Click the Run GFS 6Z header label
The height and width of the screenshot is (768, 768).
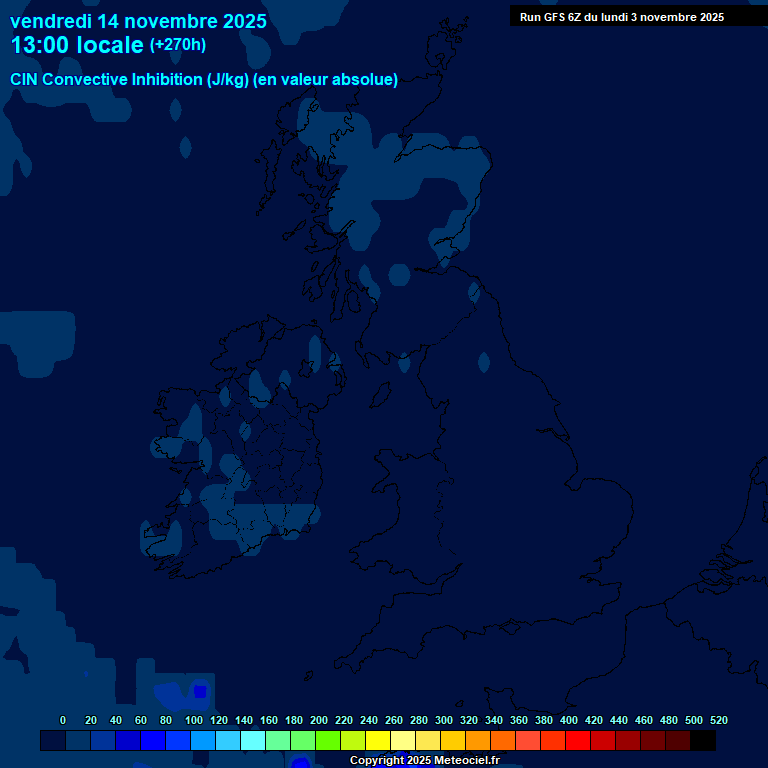[622, 16]
